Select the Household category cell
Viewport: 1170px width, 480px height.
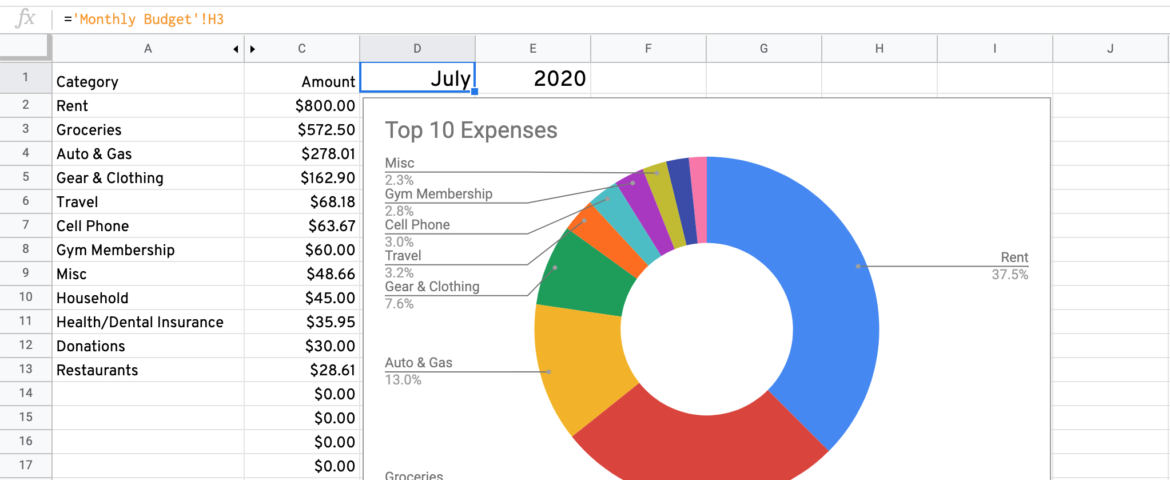148,298
